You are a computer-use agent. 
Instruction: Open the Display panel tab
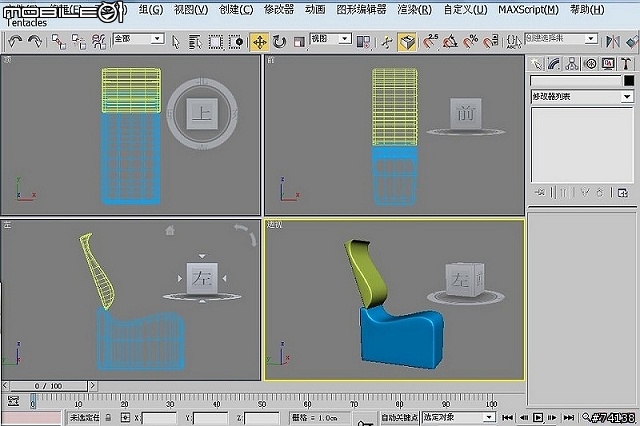point(608,64)
